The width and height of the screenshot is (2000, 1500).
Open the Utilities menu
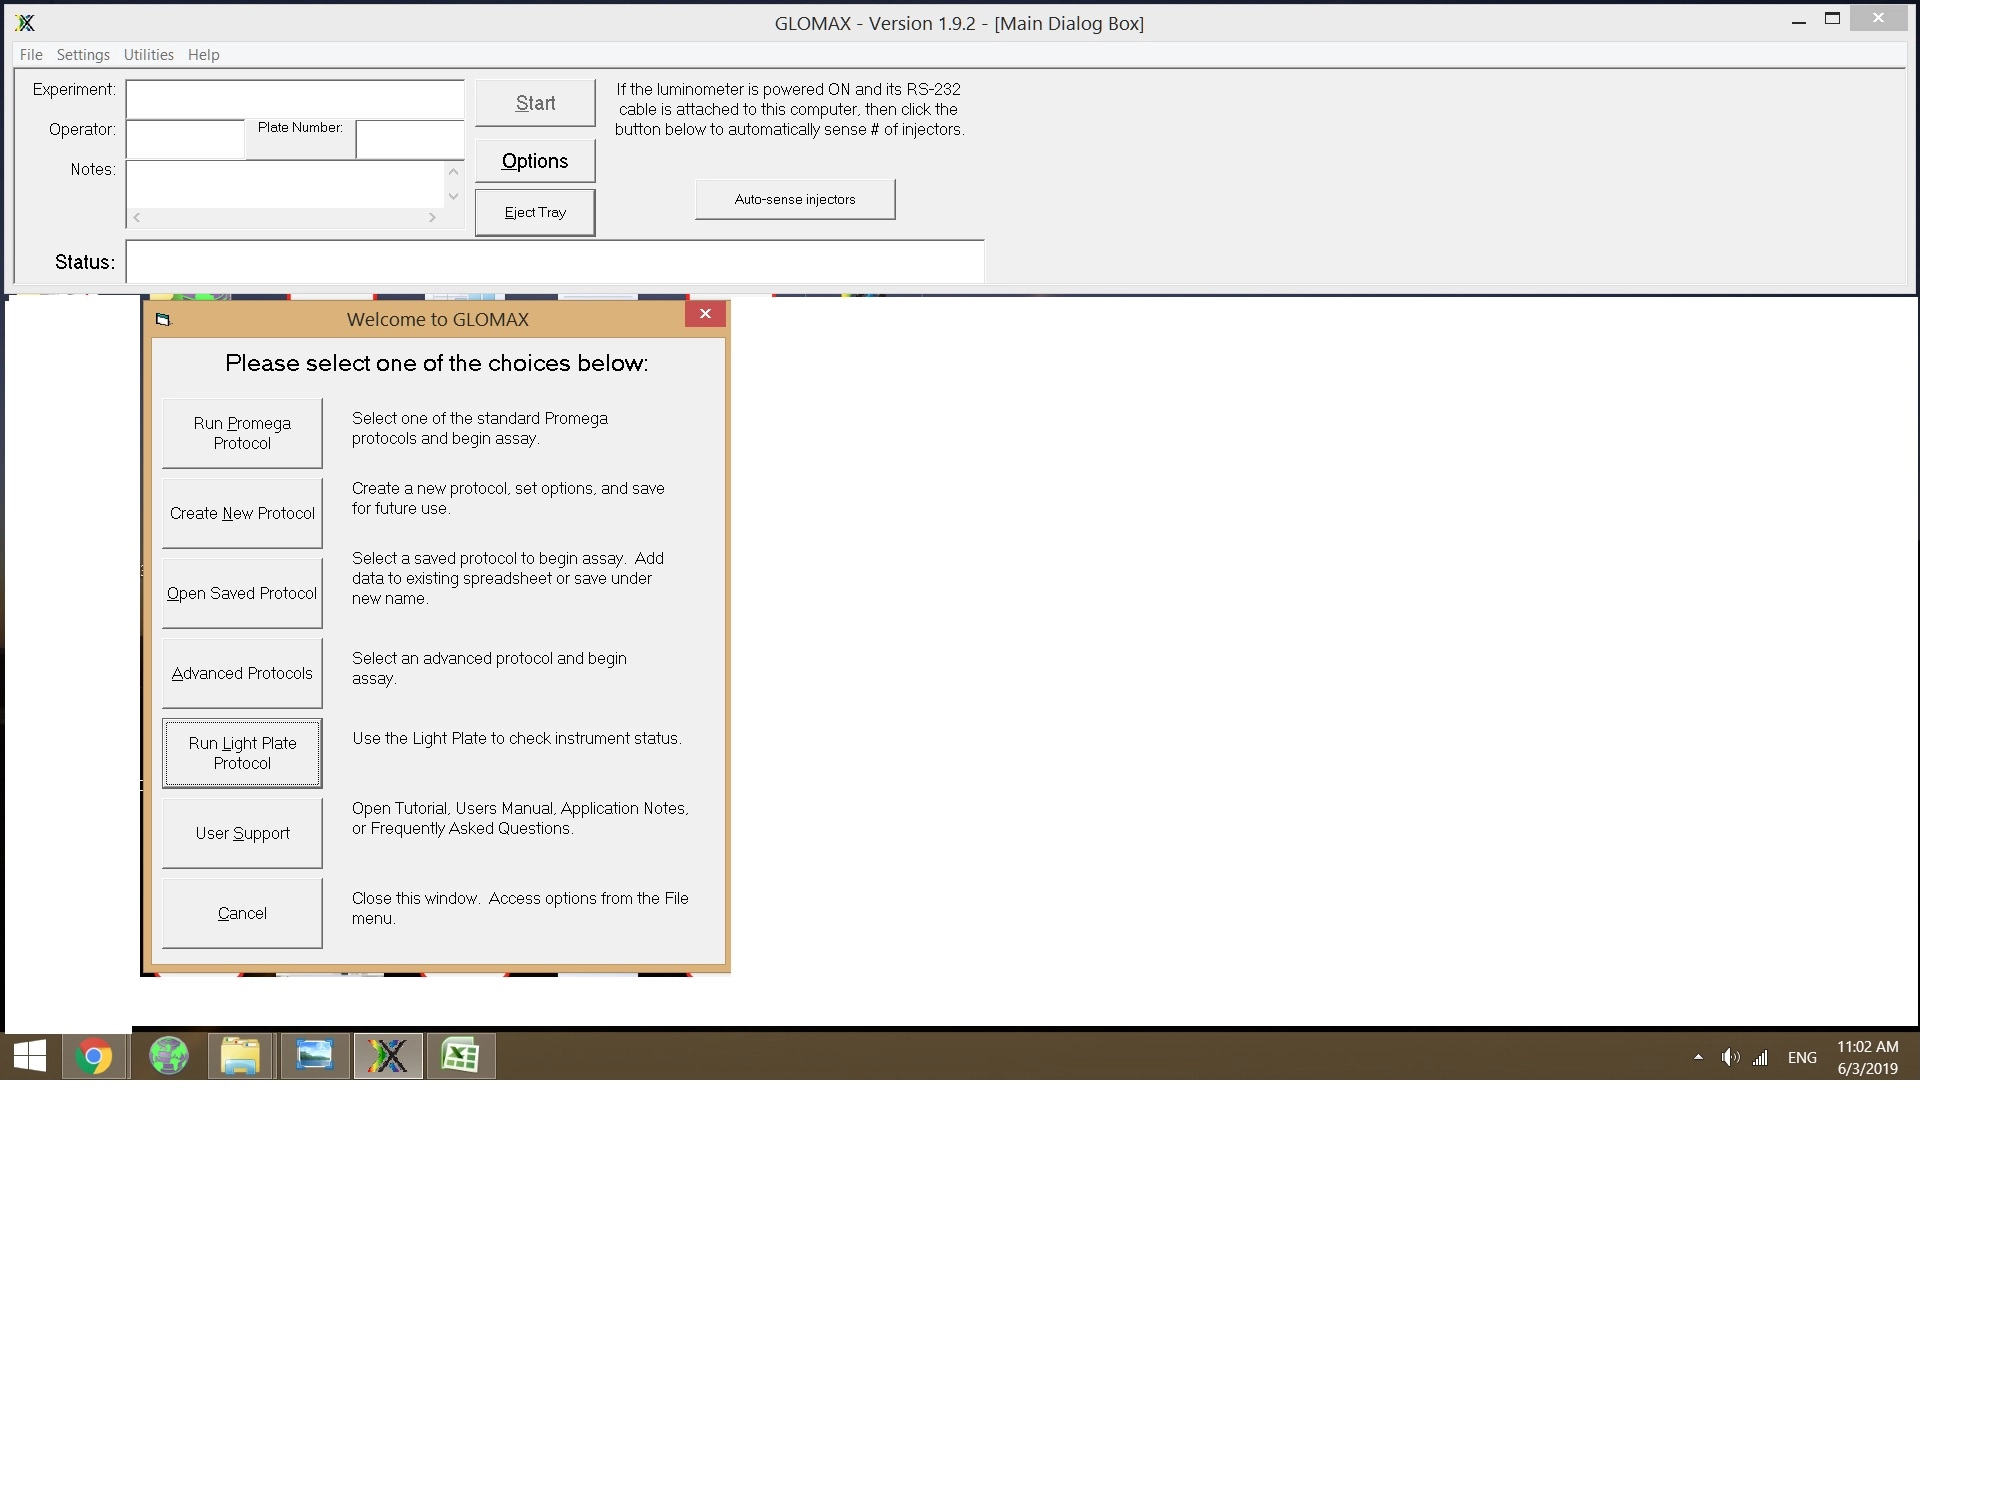pyautogui.click(x=148, y=55)
